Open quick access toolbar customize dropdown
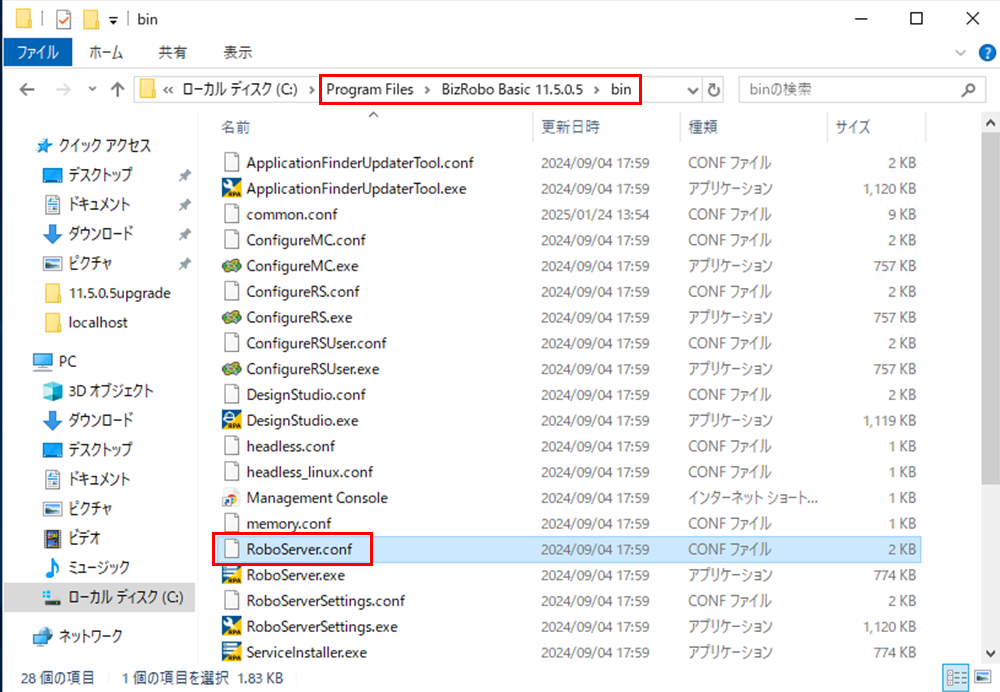The image size is (1000, 692). coord(113,20)
